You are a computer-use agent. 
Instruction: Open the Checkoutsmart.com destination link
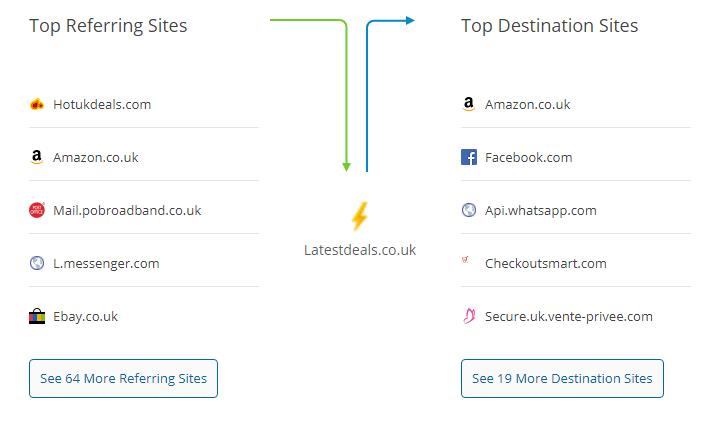(545, 263)
